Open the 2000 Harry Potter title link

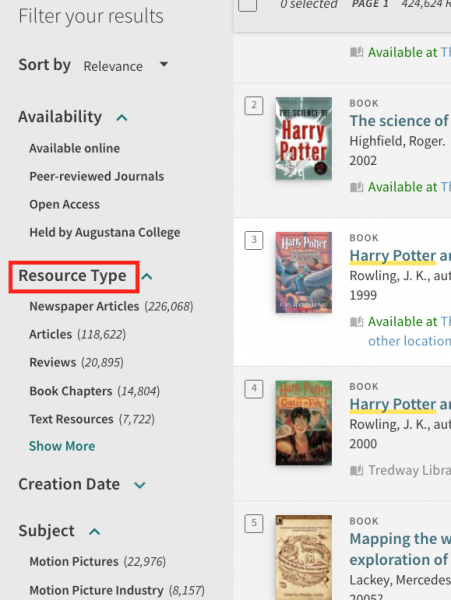[x=400, y=404]
